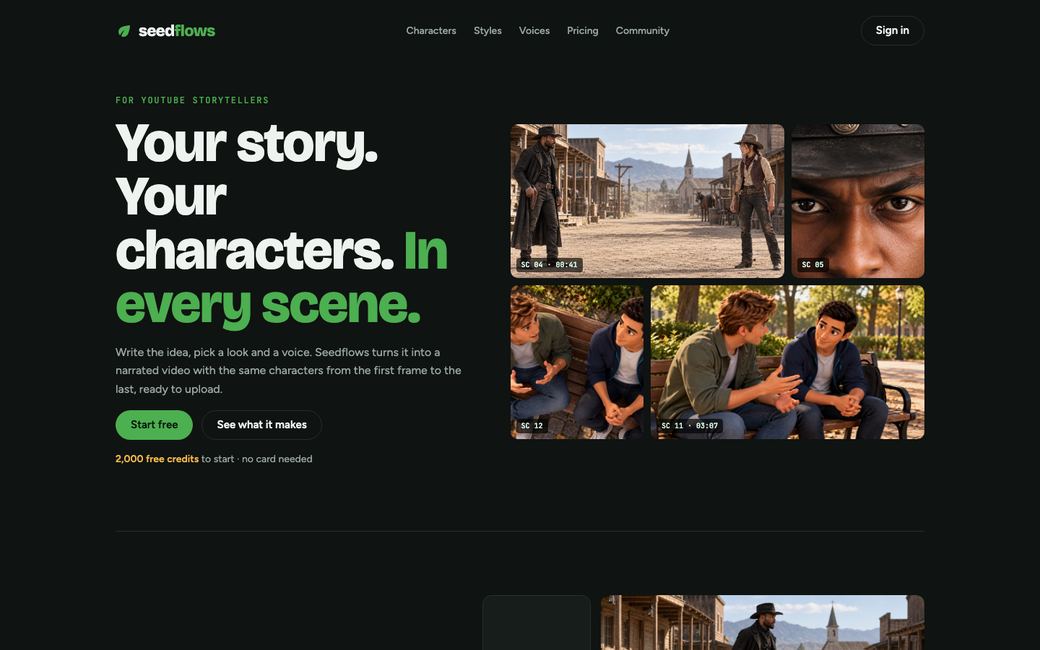Click the green Start free button
The height and width of the screenshot is (650, 1040).
[x=154, y=424]
